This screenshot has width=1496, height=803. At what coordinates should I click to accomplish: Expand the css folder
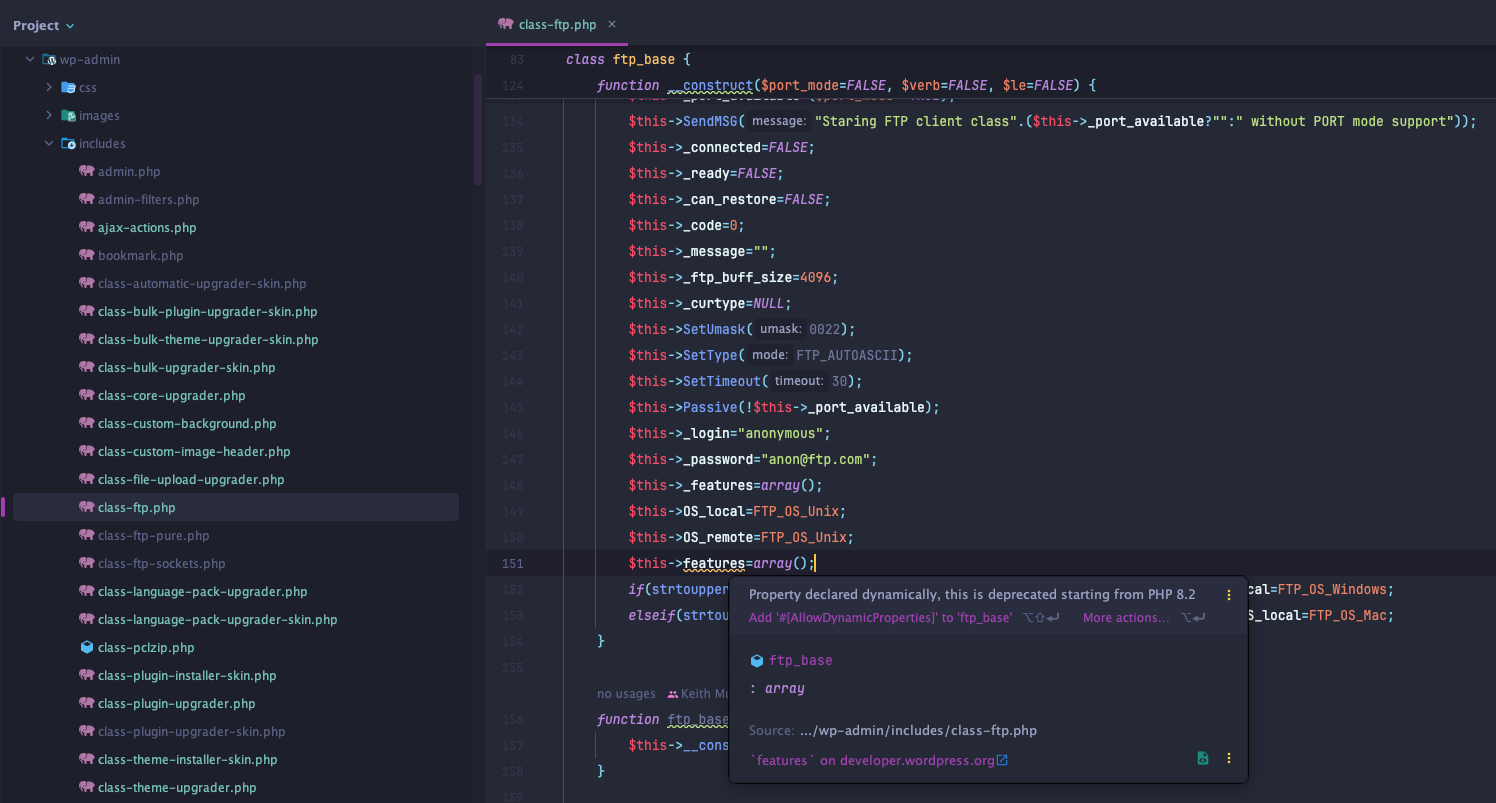pyautogui.click(x=49, y=87)
